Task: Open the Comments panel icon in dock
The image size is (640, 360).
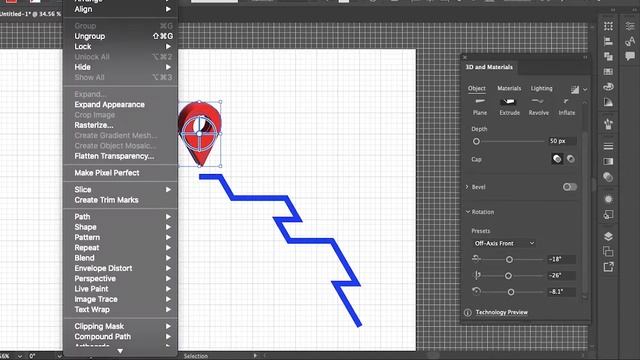Action: (630, 56)
